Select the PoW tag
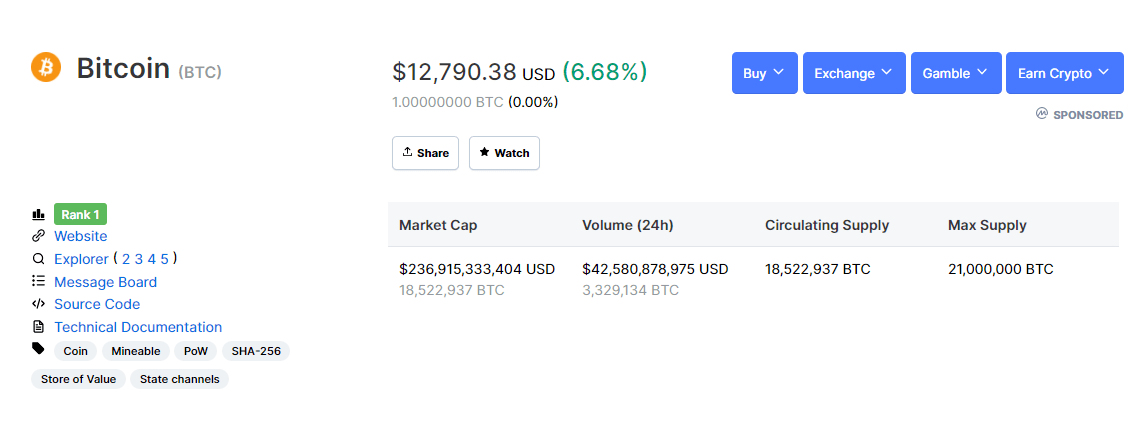This screenshot has width=1144, height=435. [196, 351]
